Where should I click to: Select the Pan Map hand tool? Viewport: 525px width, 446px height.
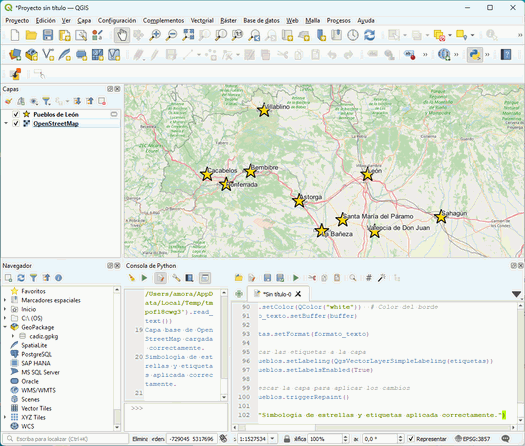[x=122, y=35]
